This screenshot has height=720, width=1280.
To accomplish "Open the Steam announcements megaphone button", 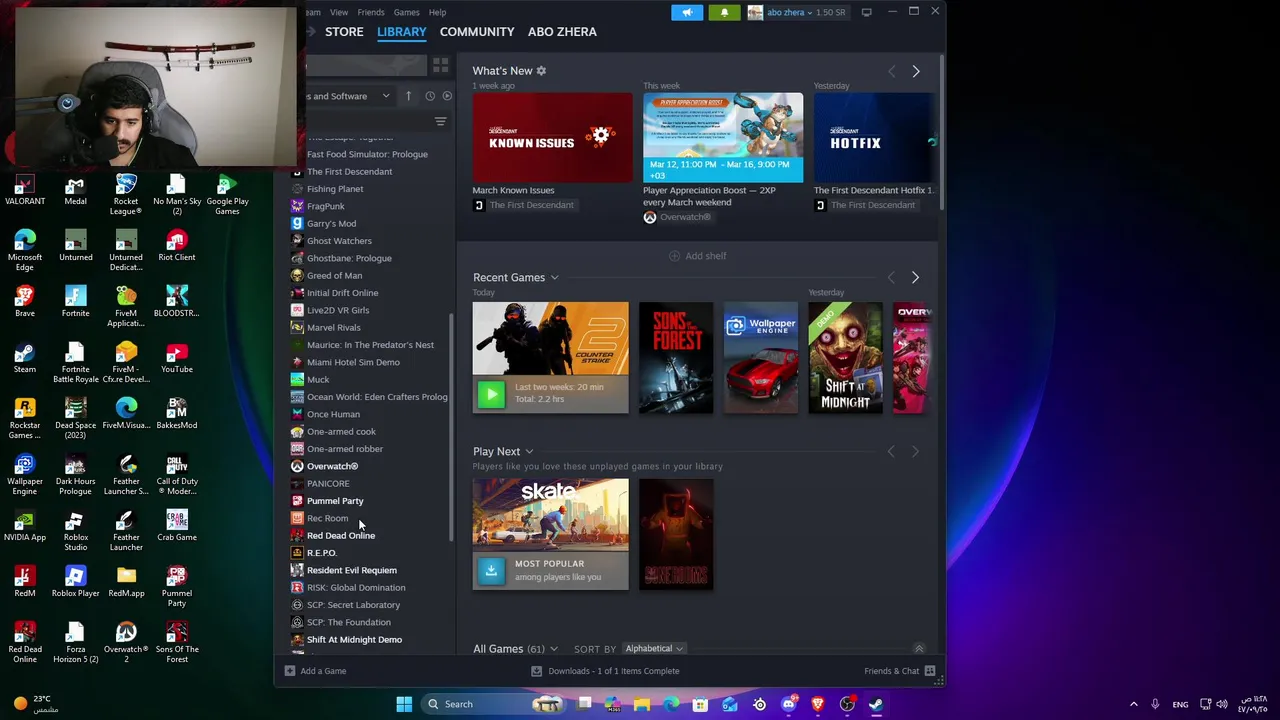I will [687, 12].
